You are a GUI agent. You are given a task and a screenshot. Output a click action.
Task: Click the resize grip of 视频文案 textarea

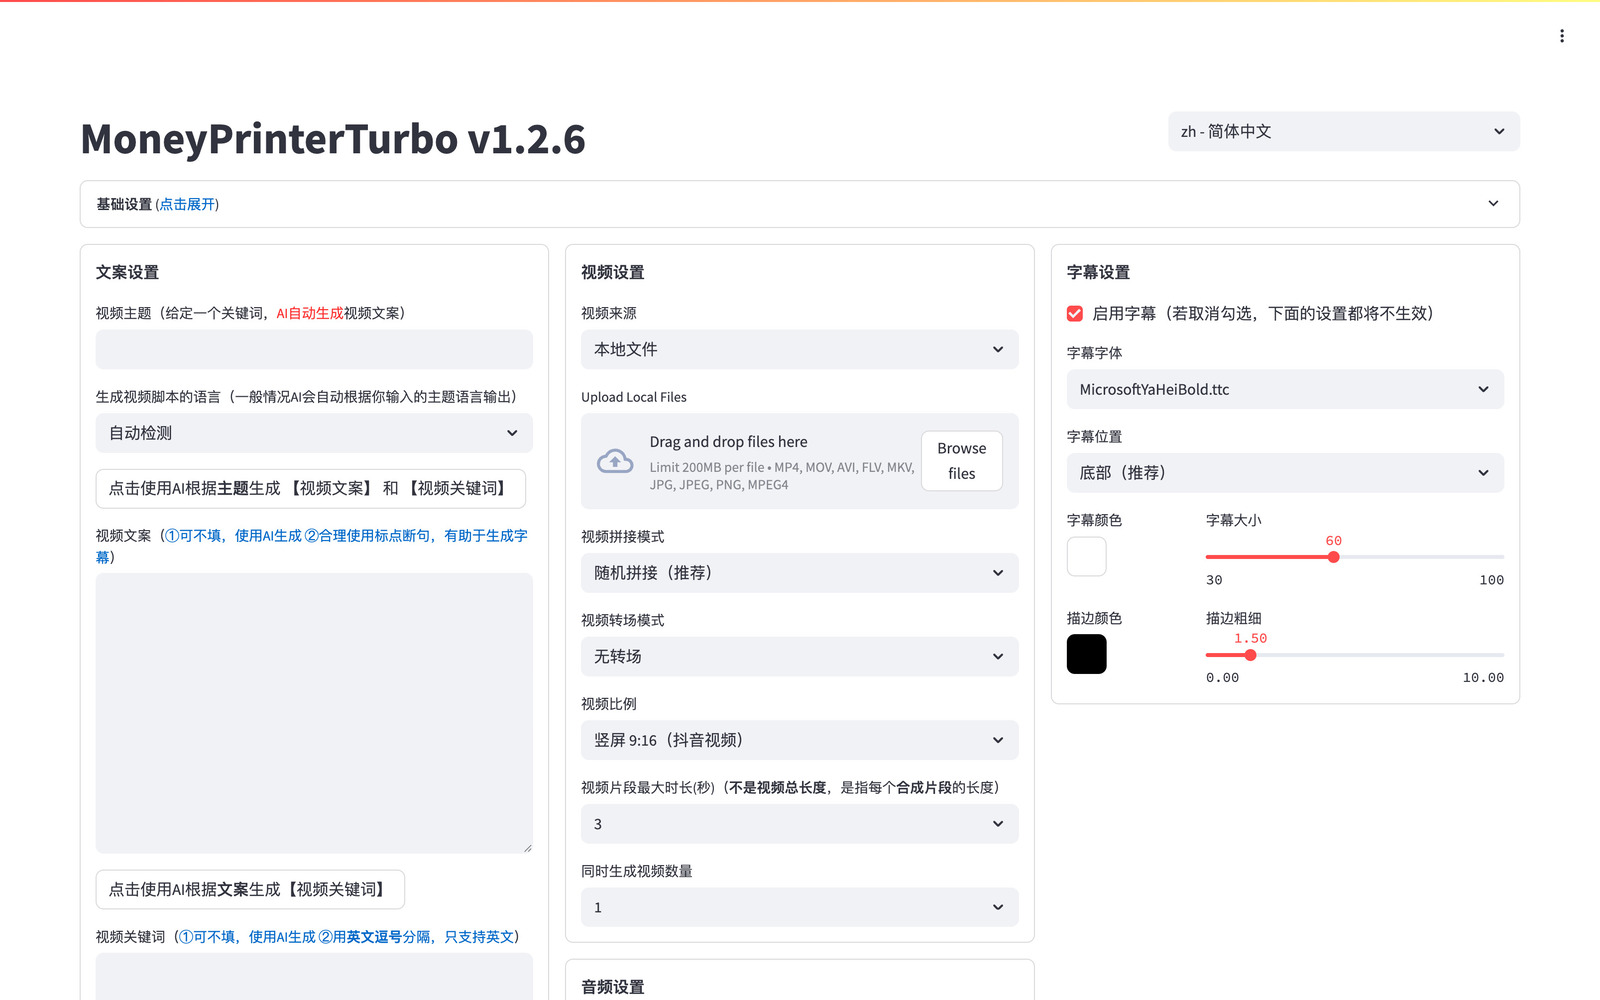[x=527, y=847]
